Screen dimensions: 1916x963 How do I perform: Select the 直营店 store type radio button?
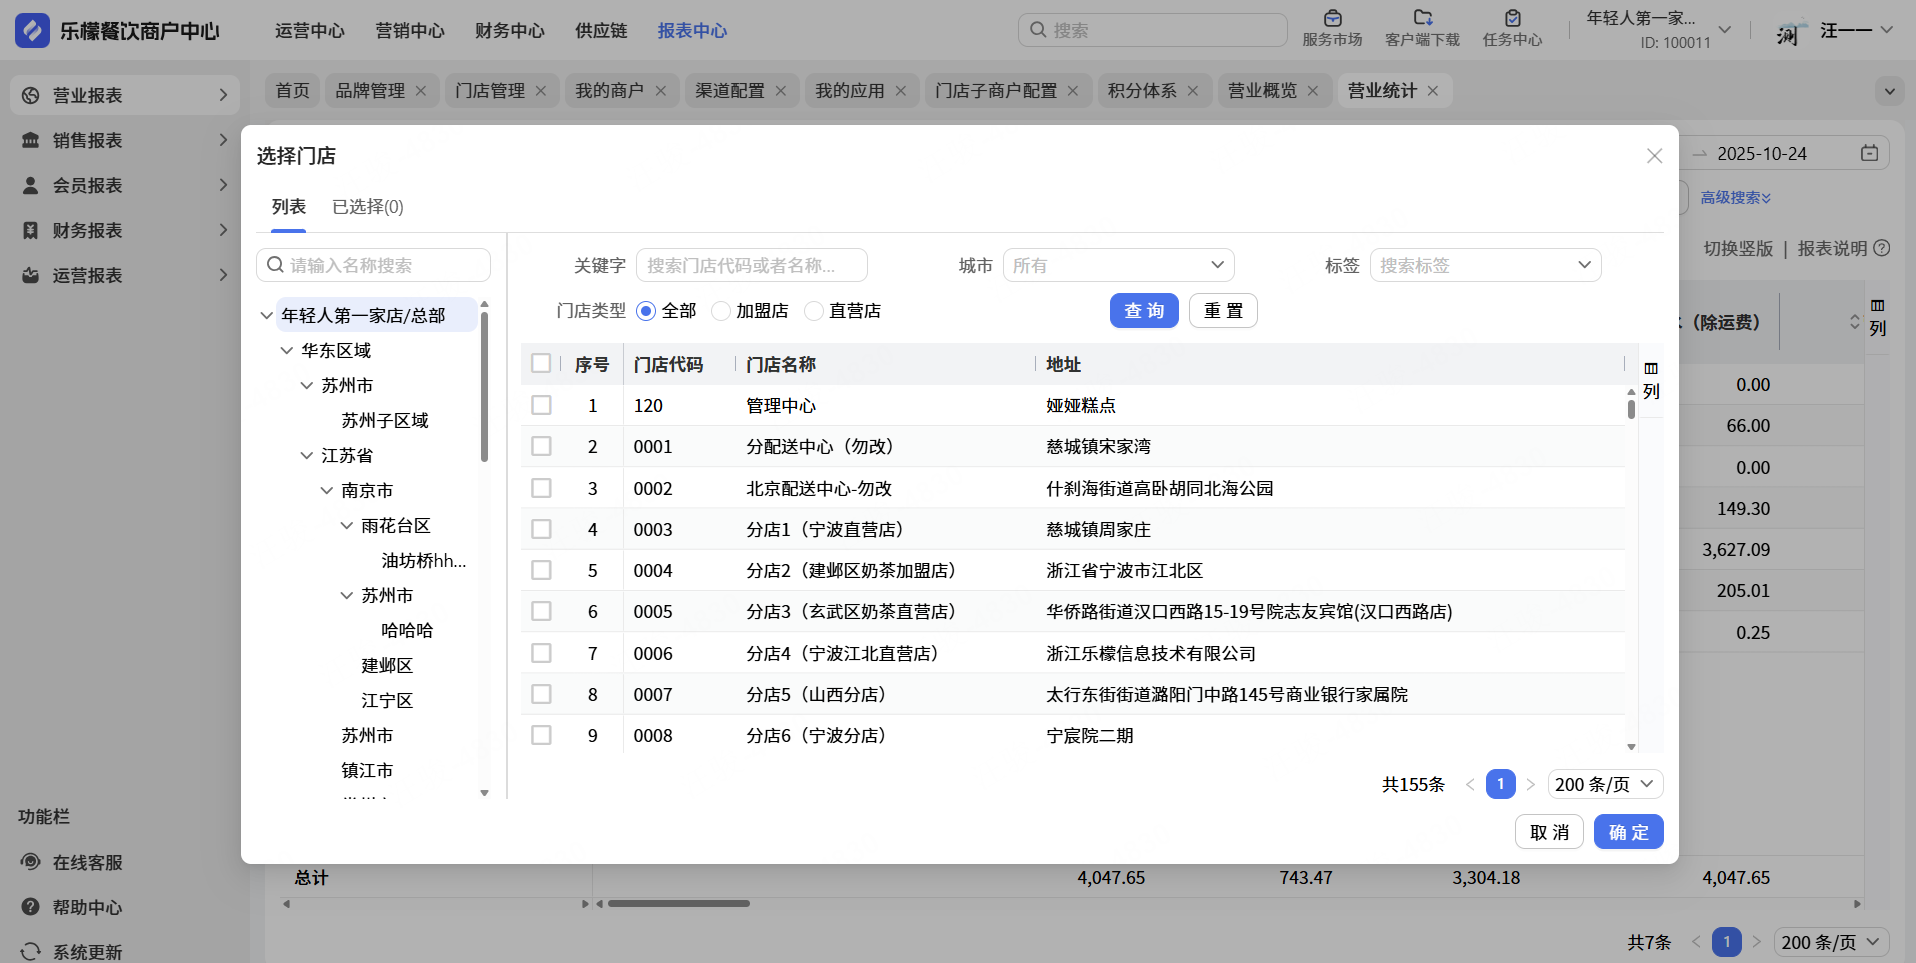[814, 311]
